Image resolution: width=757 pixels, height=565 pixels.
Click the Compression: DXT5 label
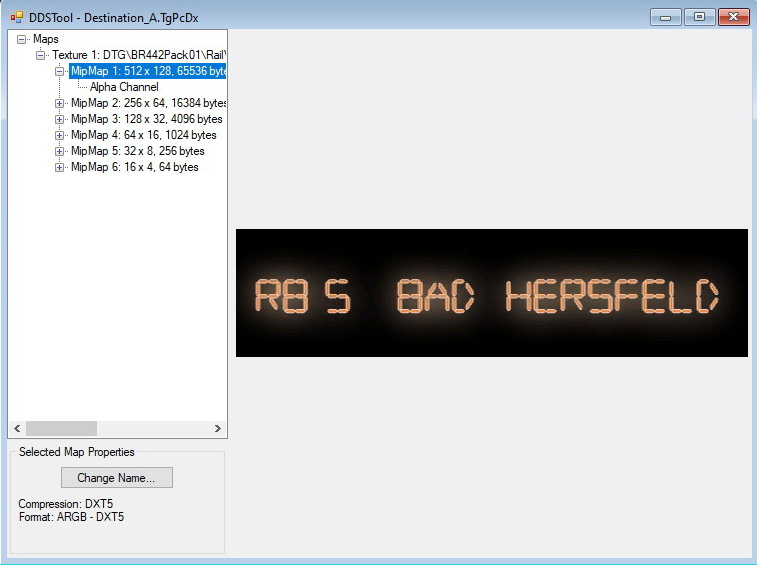click(x=66, y=504)
